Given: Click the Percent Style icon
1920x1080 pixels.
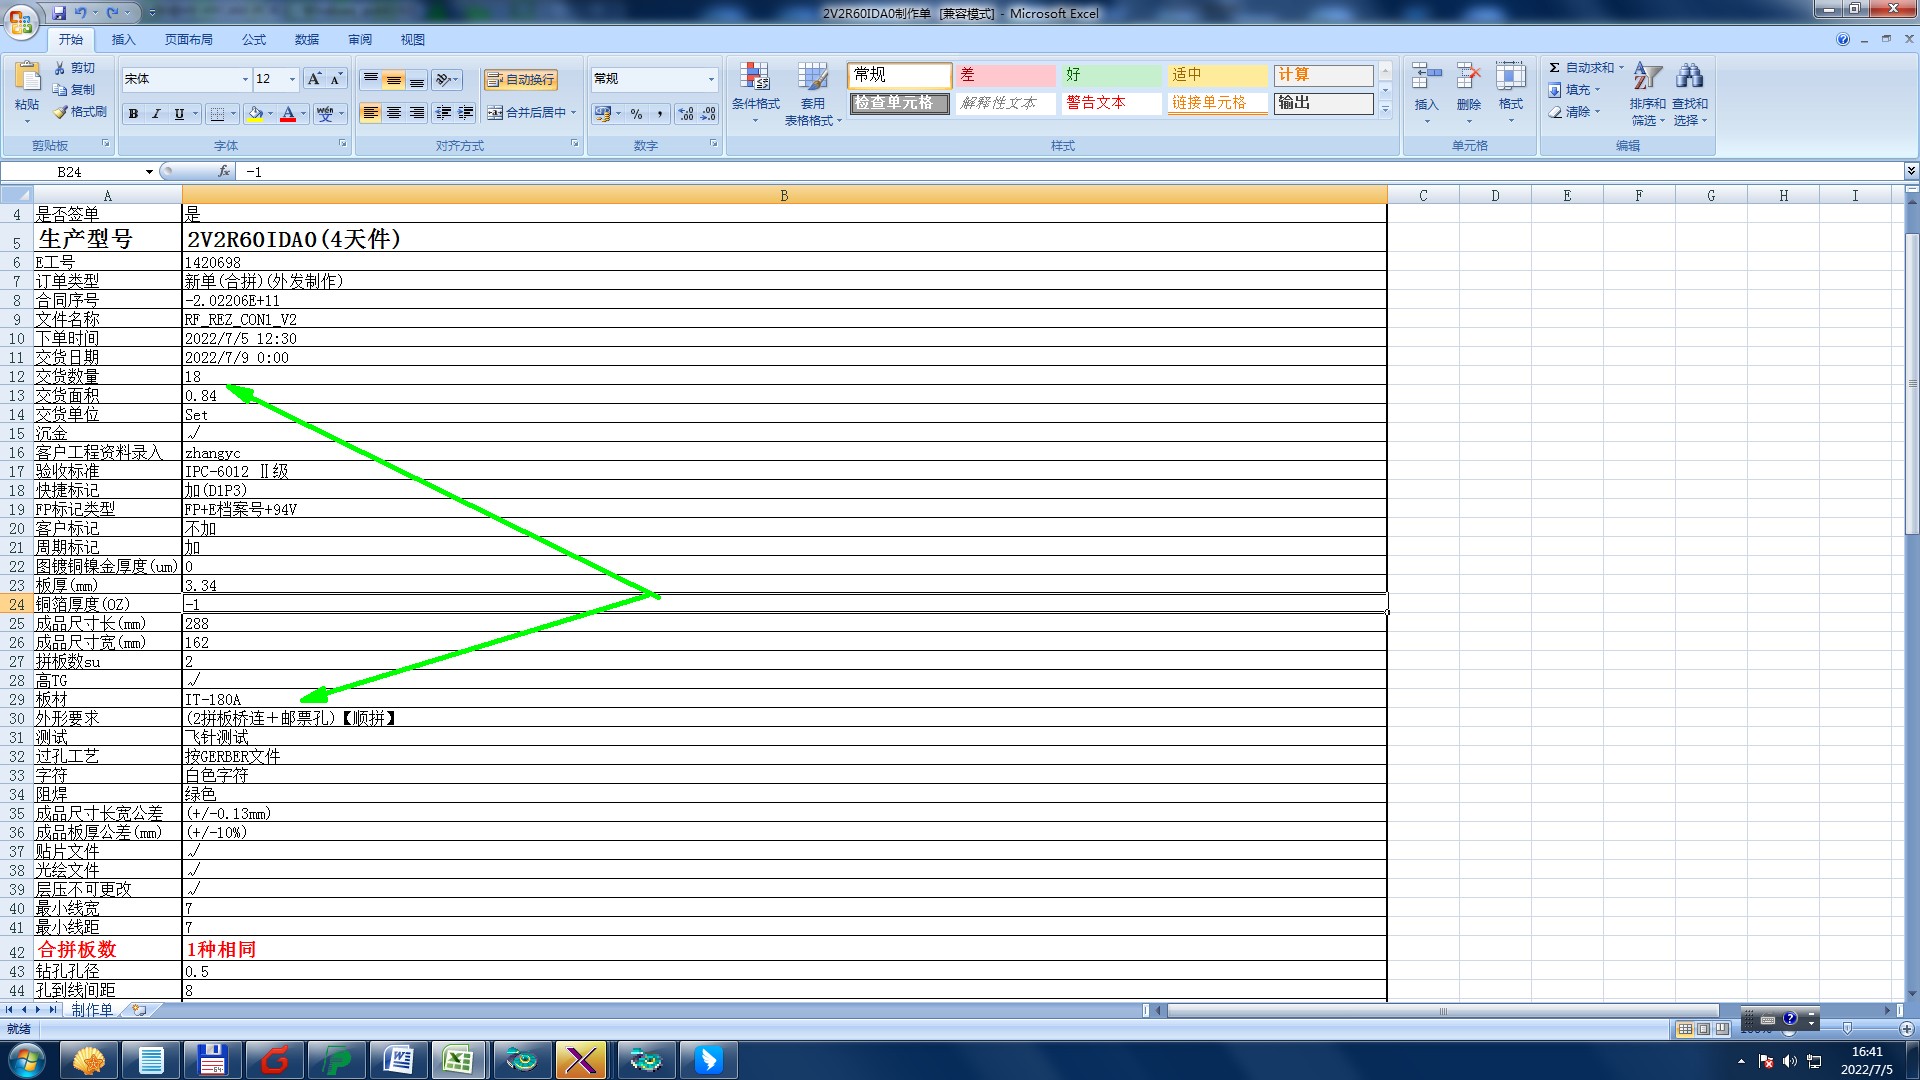Looking at the screenshot, I should click(636, 114).
